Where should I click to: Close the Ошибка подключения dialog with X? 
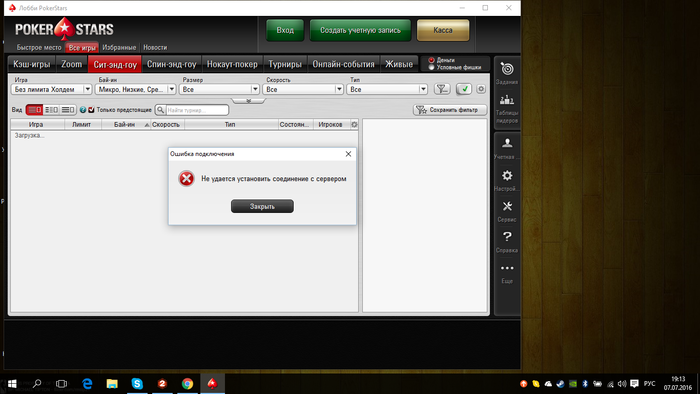click(x=348, y=154)
